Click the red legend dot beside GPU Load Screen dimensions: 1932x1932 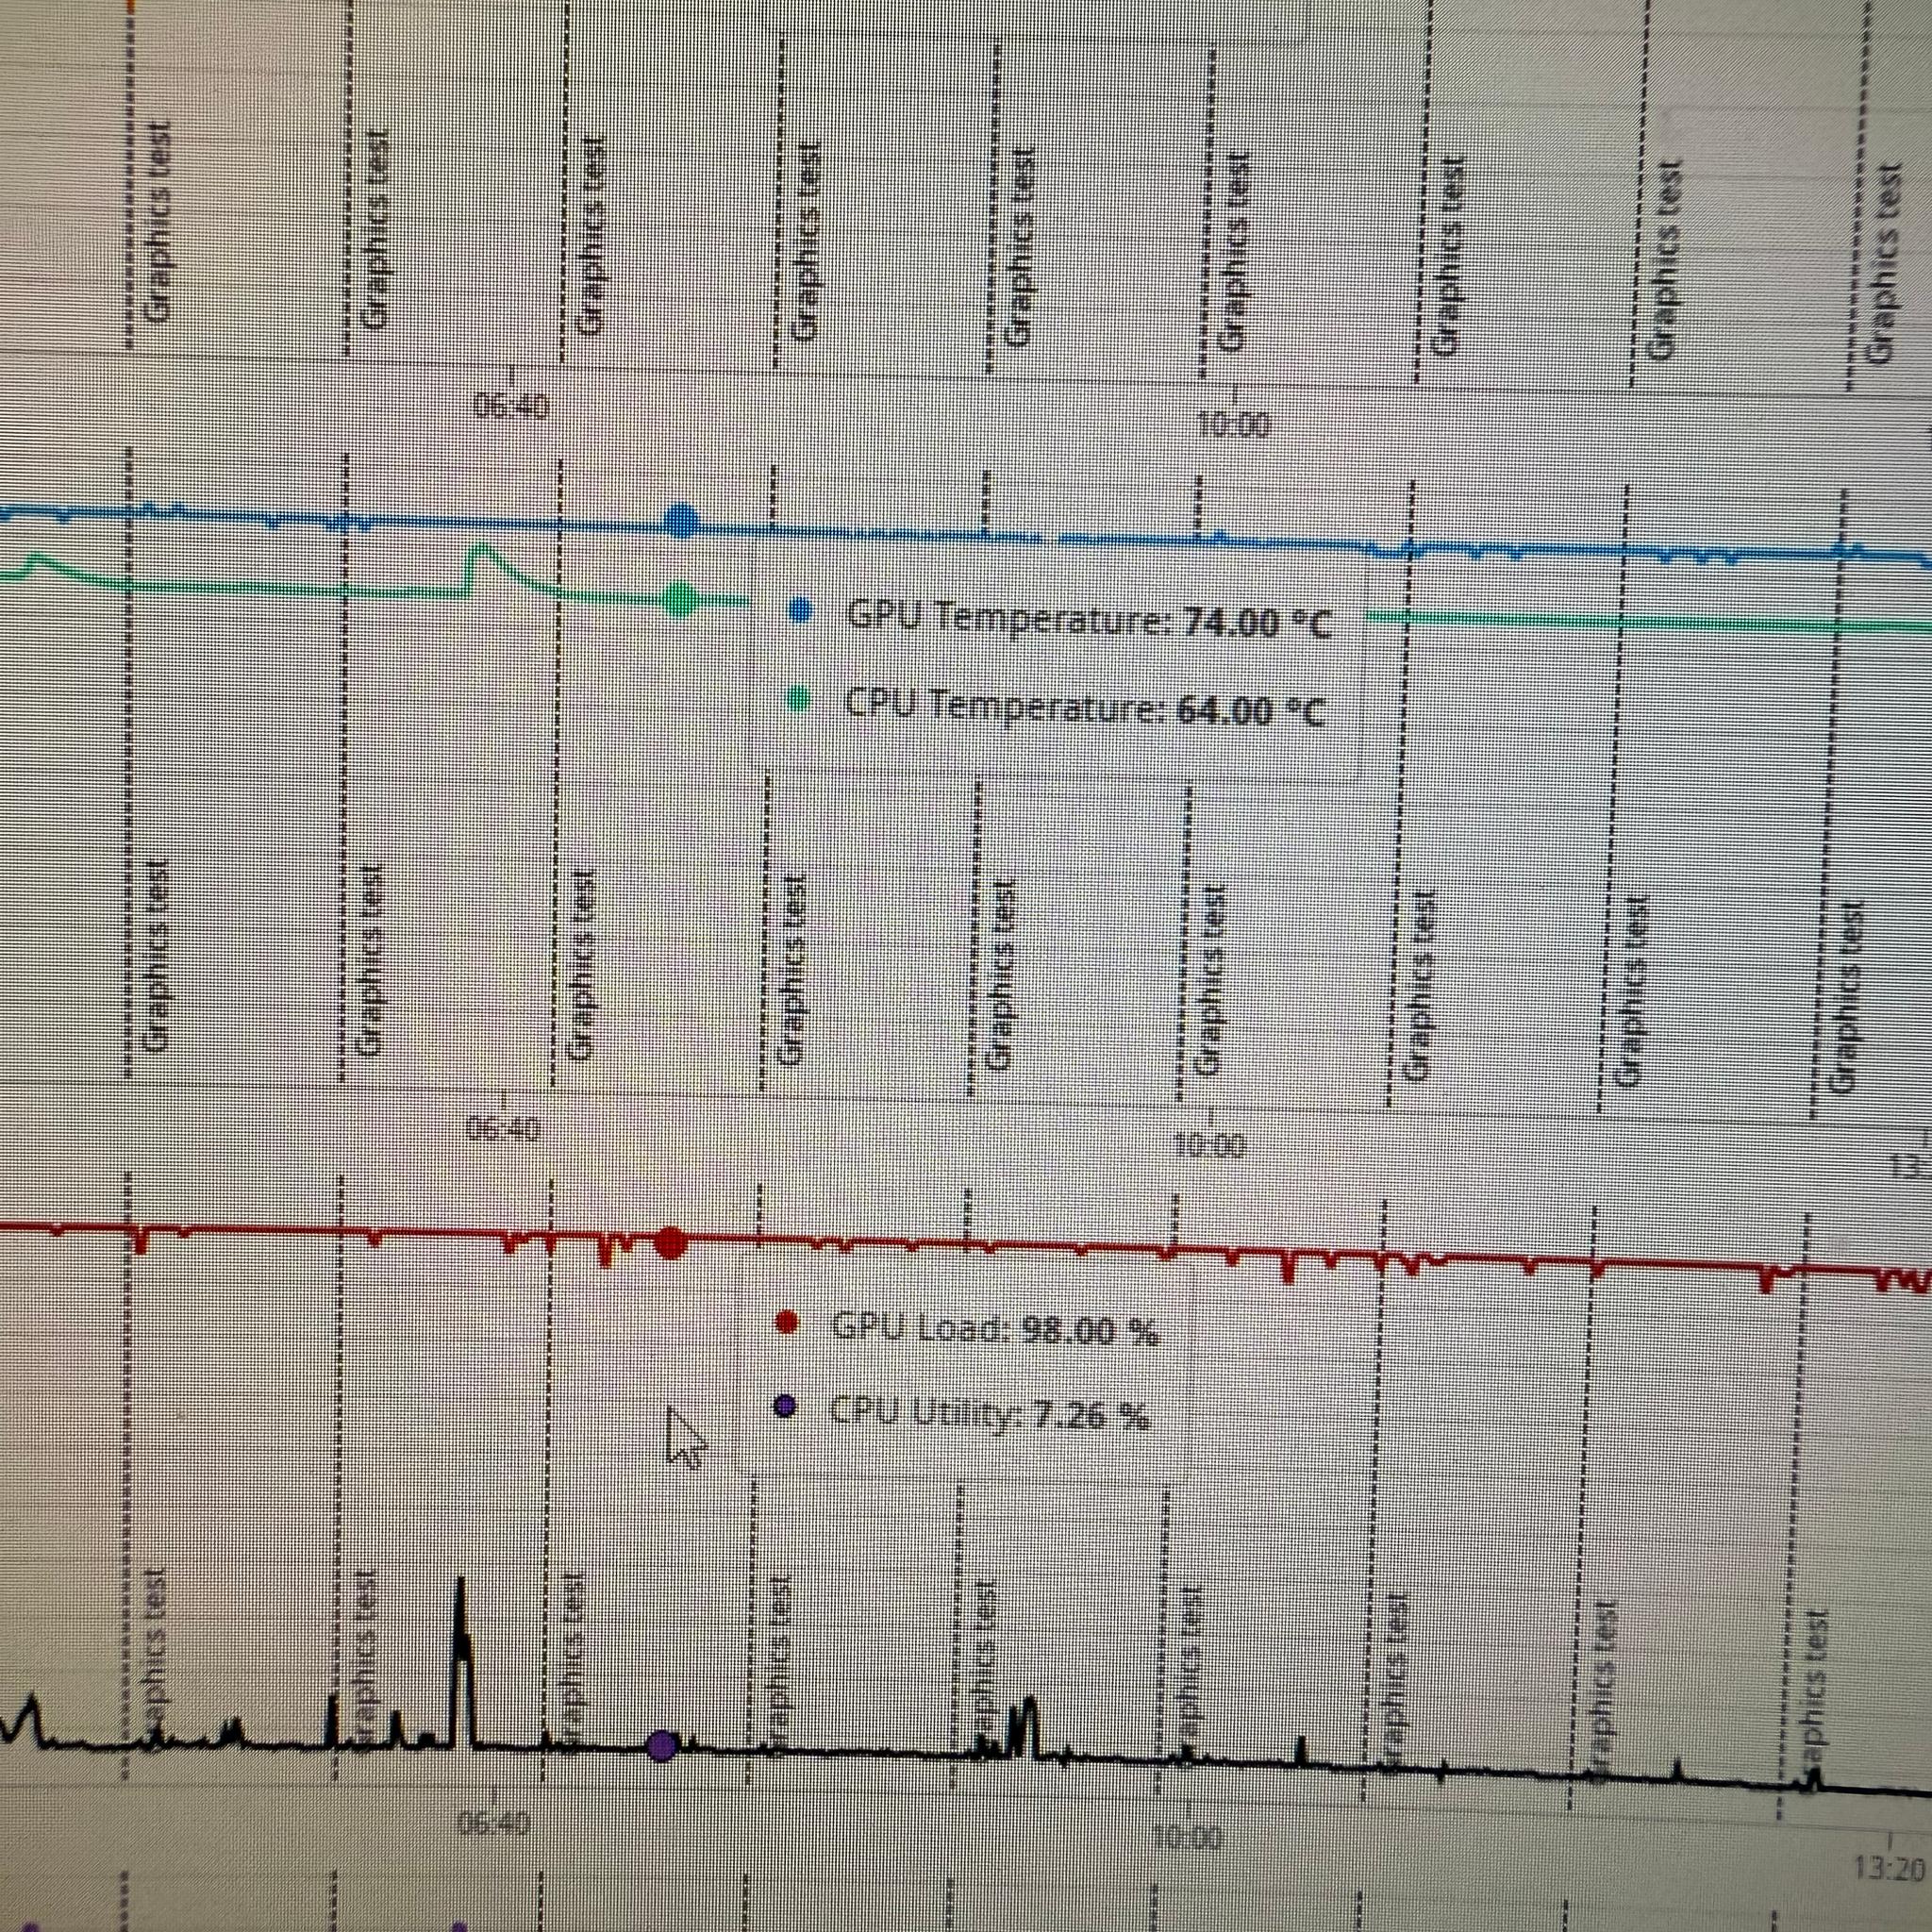point(787,1322)
